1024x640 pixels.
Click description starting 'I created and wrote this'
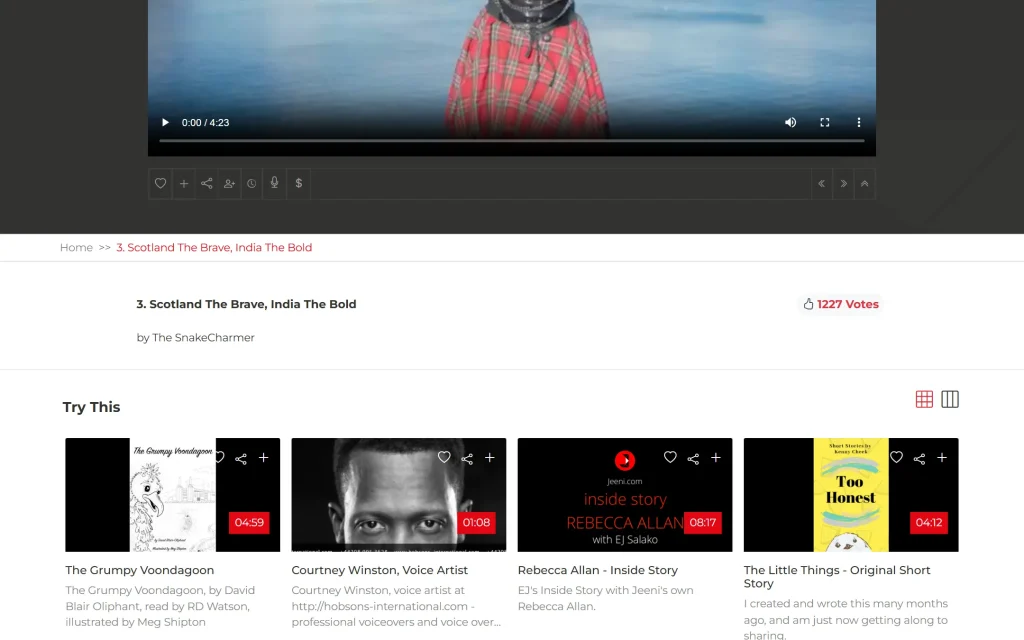click(846, 619)
